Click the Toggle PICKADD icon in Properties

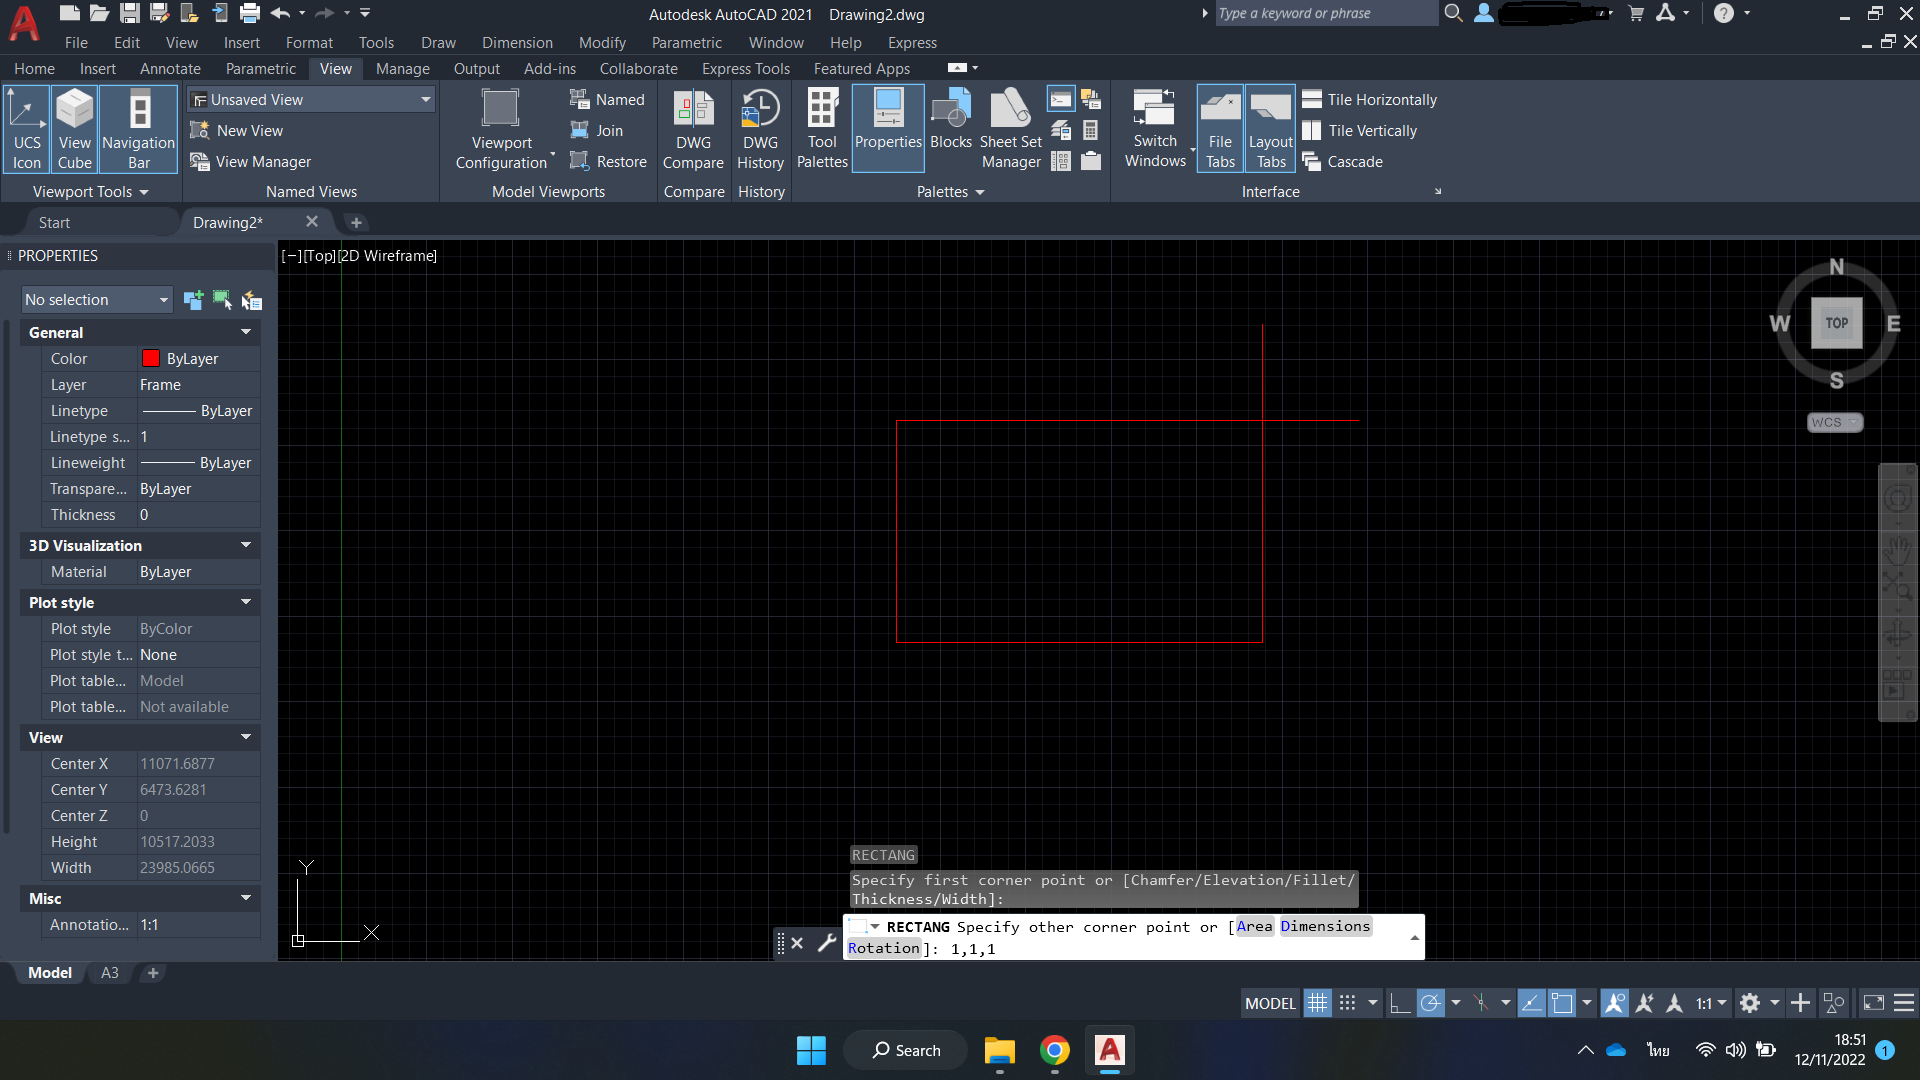pyautogui.click(x=193, y=299)
